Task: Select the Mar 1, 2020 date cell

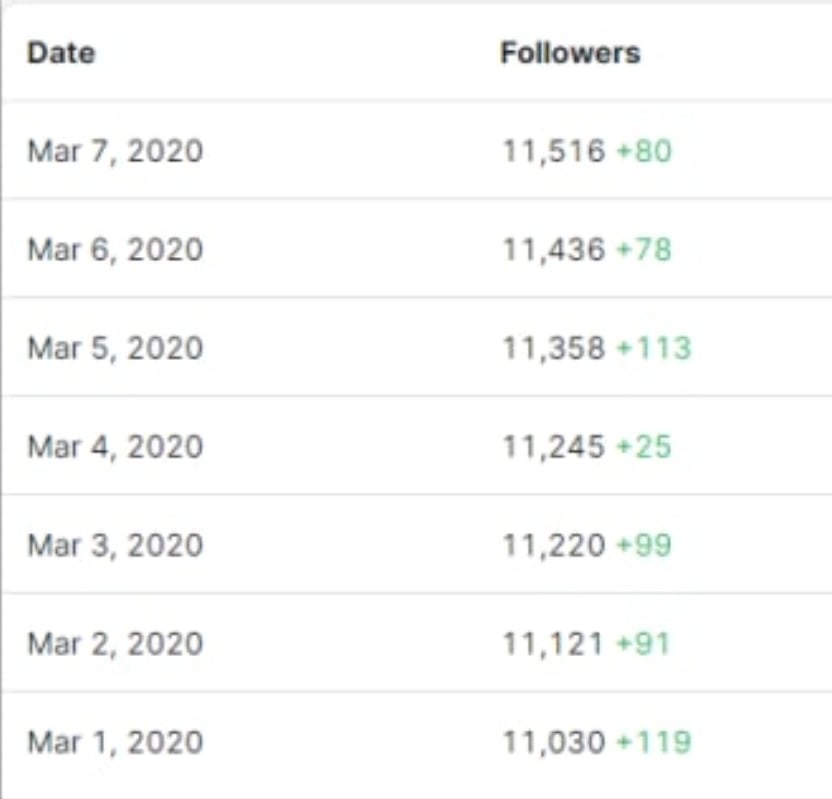Action: pyautogui.click(x=115, y=743)
